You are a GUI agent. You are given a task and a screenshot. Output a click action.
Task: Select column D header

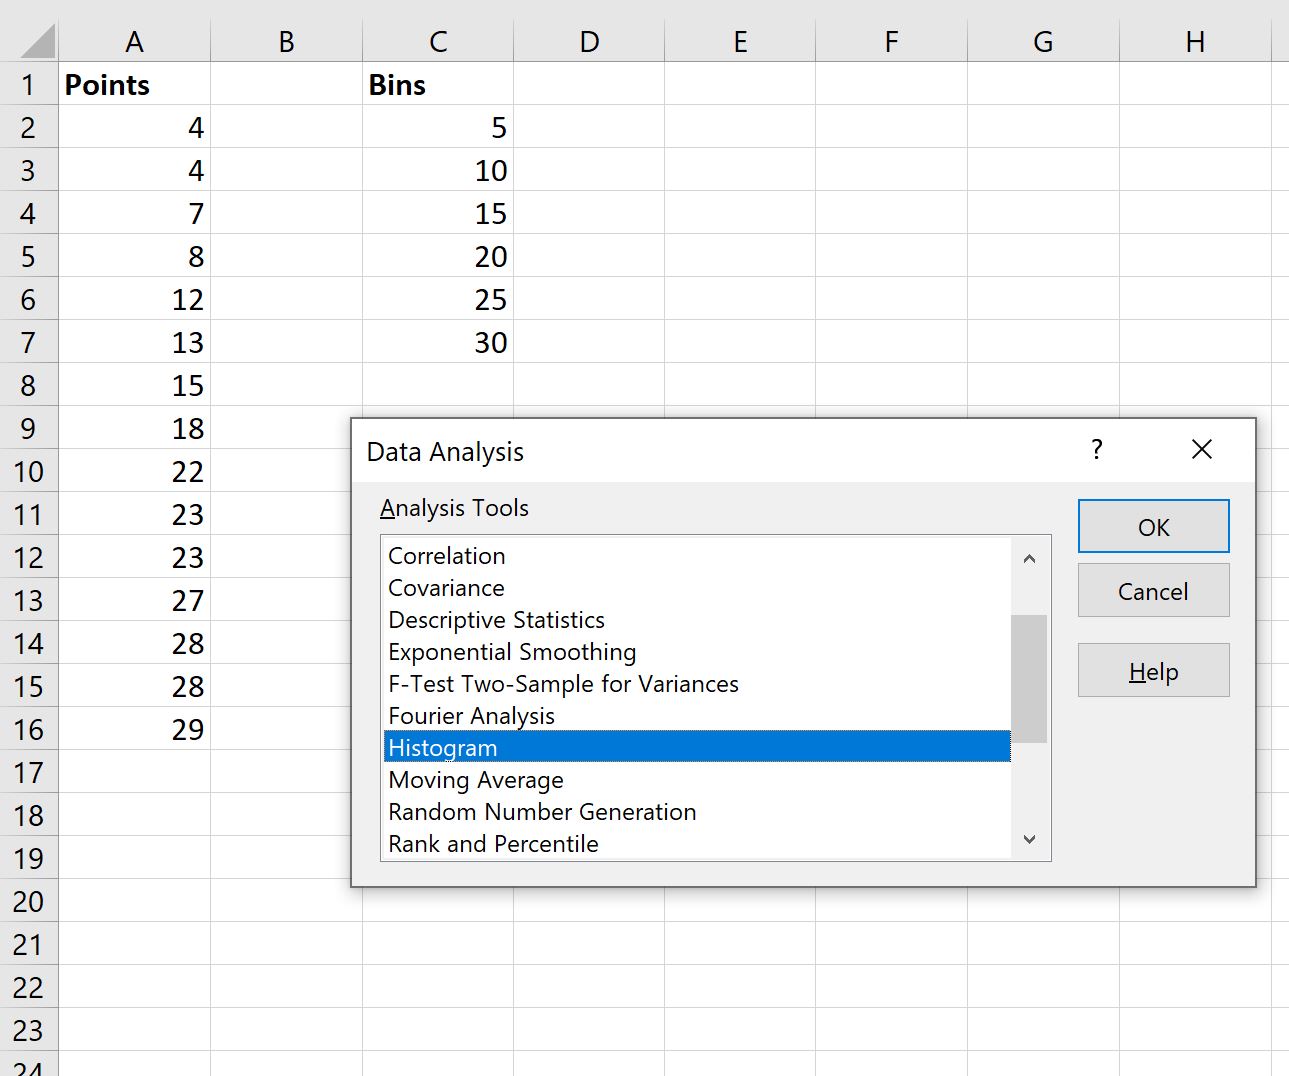(589, 42)
